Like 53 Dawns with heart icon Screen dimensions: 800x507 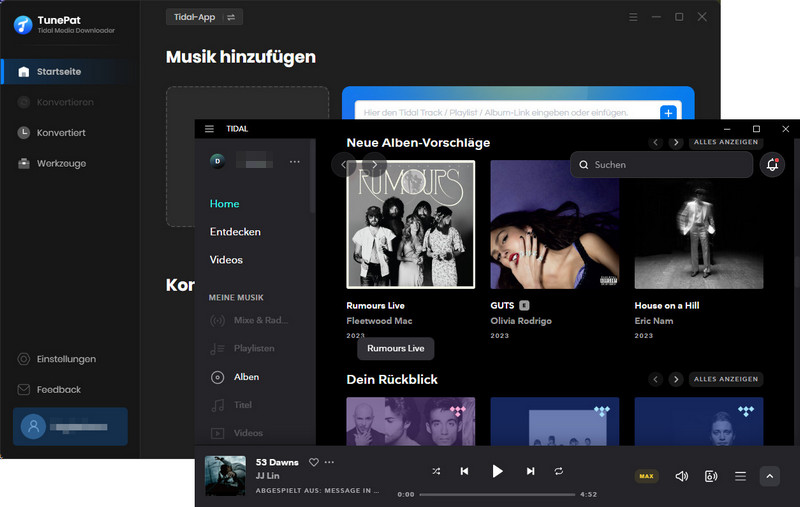click(x=314, y=462)
